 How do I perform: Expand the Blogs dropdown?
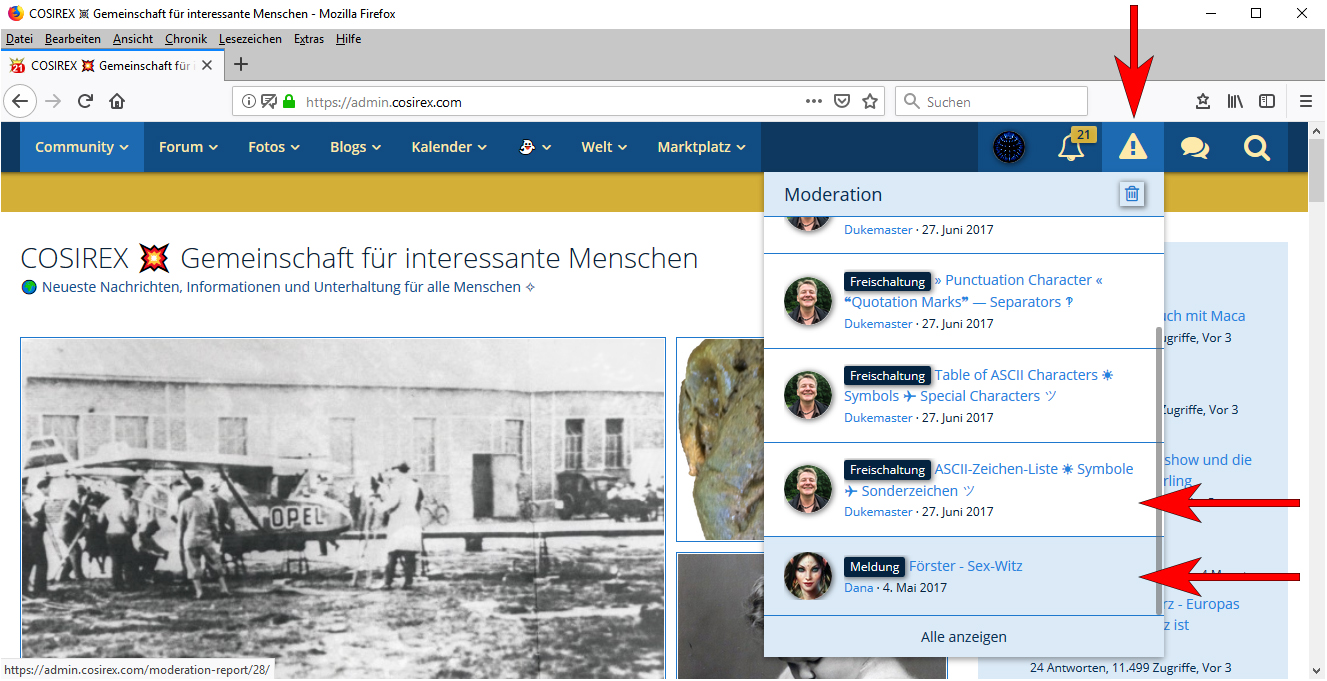(x=355, y=147)
